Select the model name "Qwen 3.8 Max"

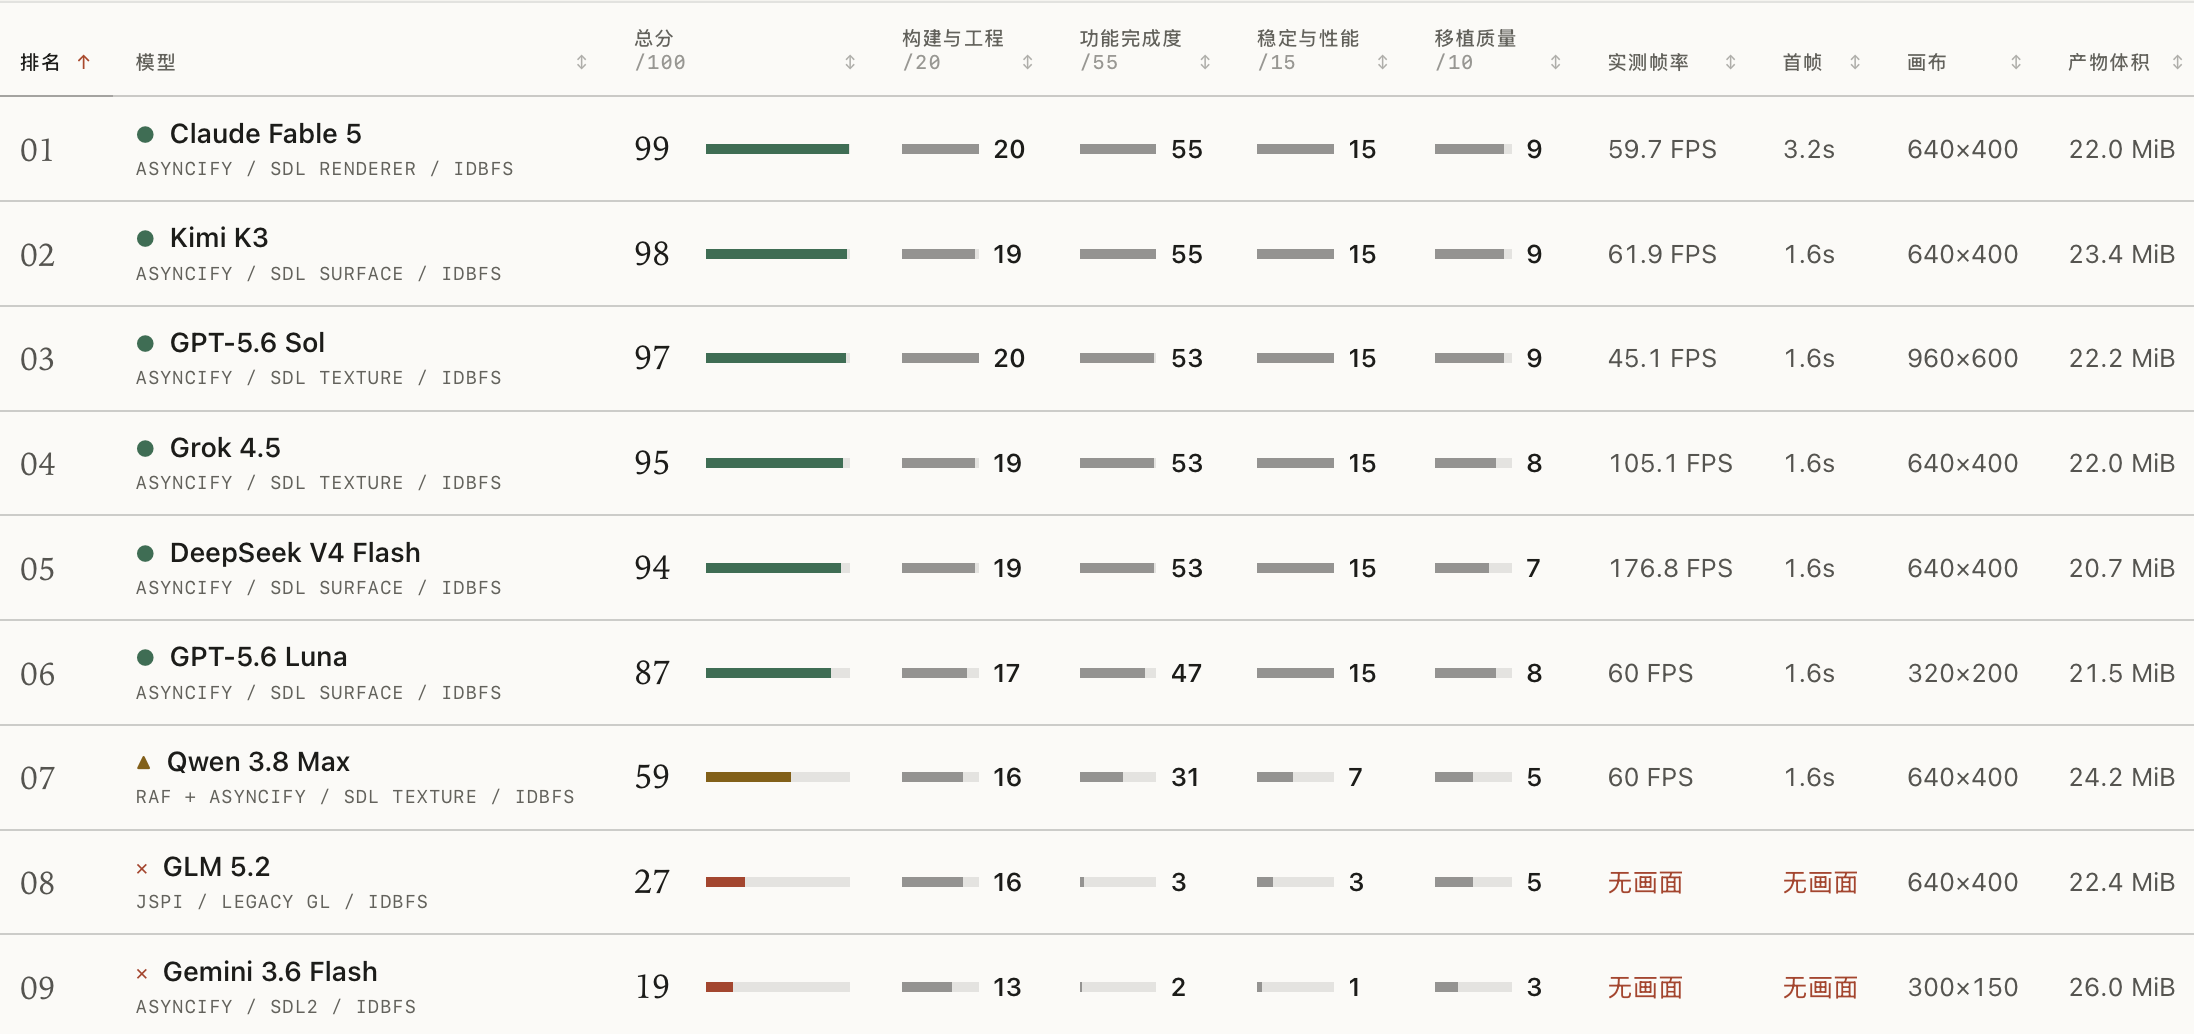pos(258,762)
